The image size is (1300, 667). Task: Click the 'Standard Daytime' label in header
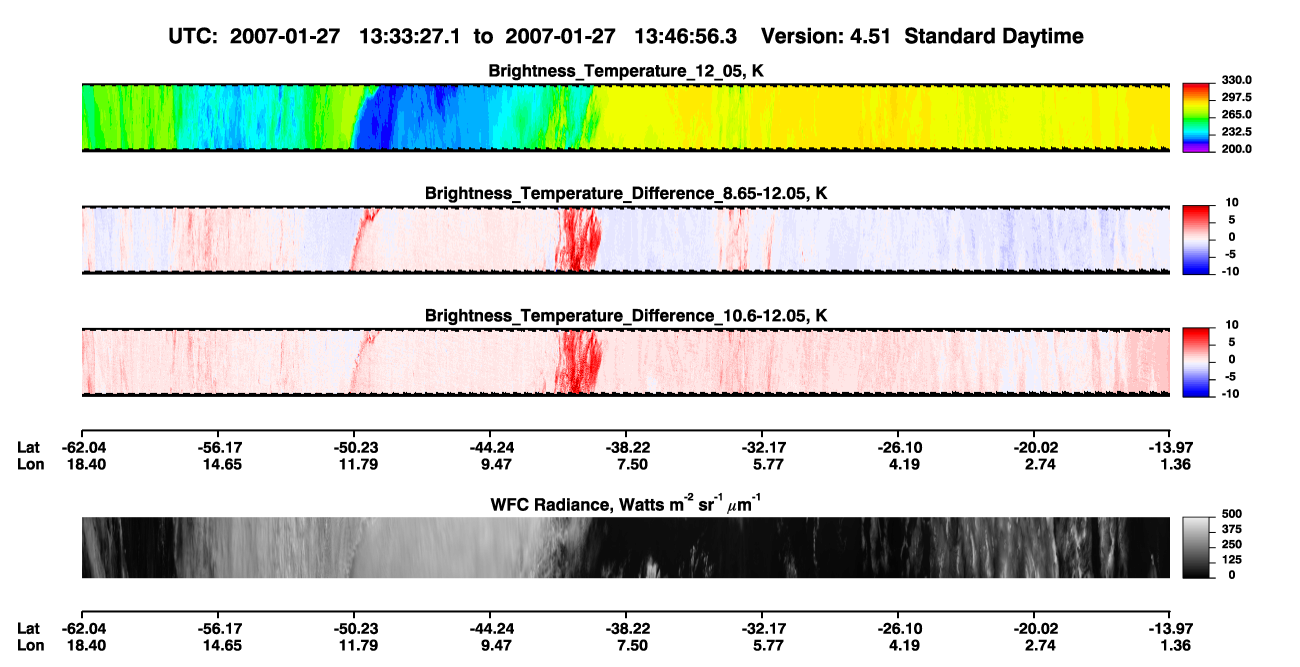[x=992, y=36]
